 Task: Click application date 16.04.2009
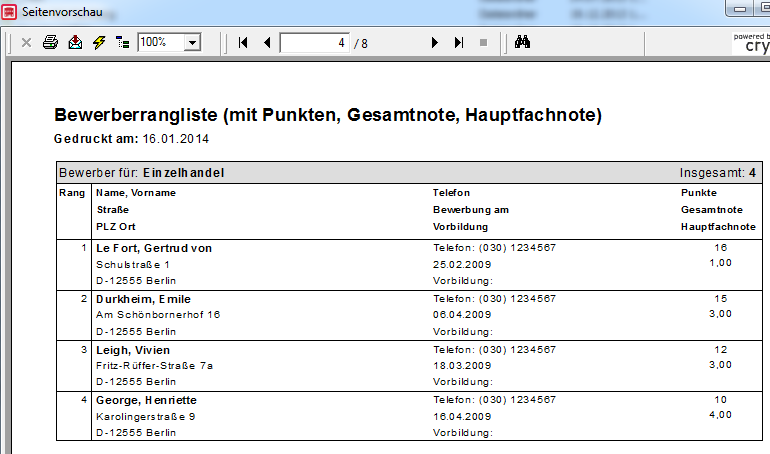click(x=462, y=417)
